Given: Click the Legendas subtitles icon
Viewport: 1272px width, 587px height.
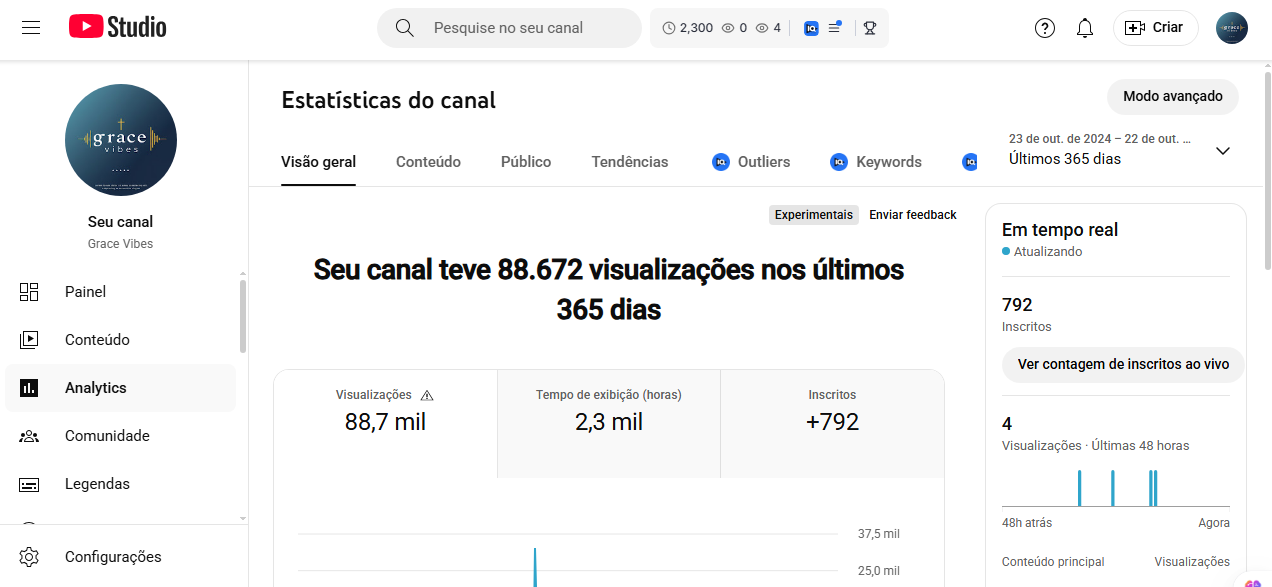Looking at the screenshot, I should (x=29, y=484).
